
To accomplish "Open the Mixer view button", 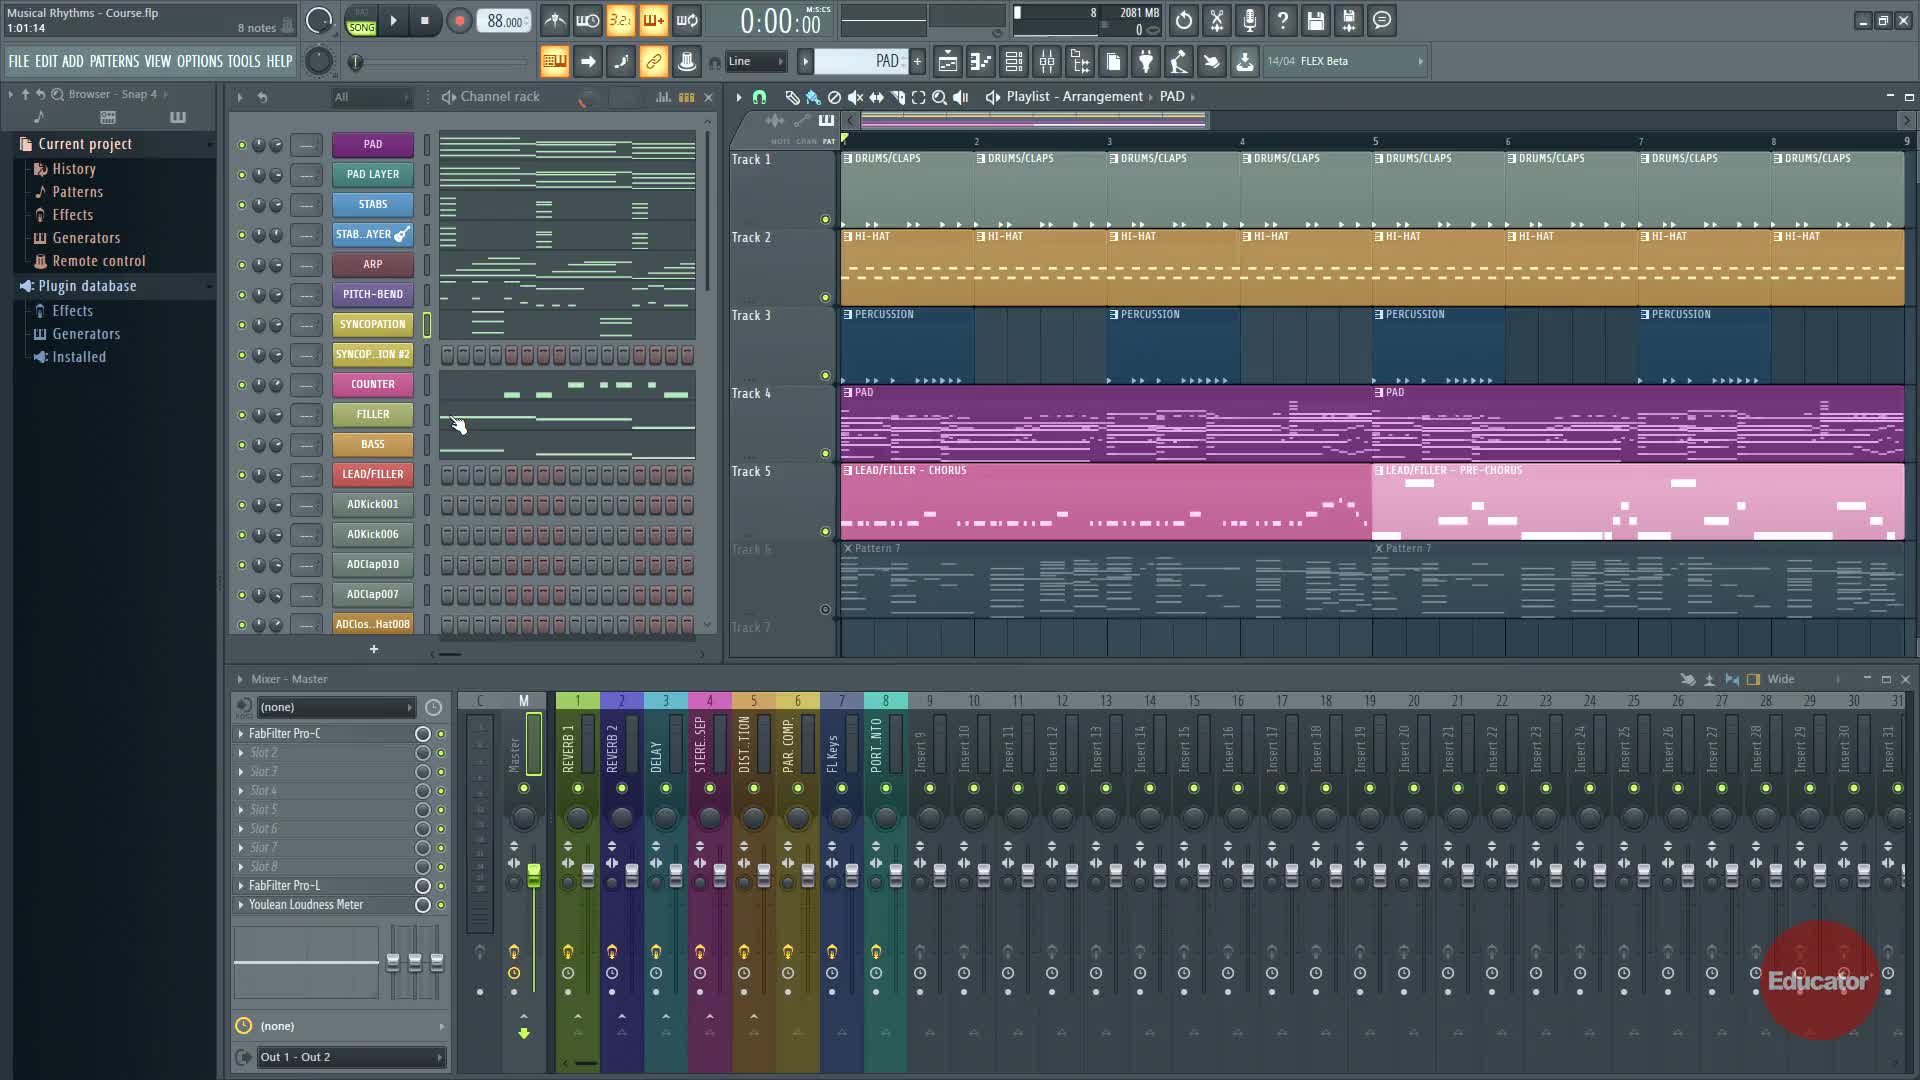I will click(1047, 62).
